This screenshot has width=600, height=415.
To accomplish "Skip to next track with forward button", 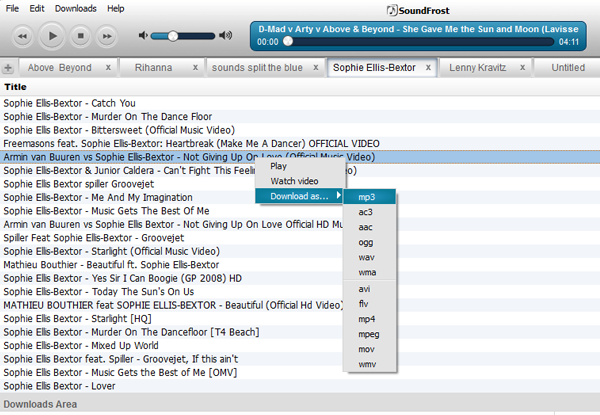I will (107, 36).
